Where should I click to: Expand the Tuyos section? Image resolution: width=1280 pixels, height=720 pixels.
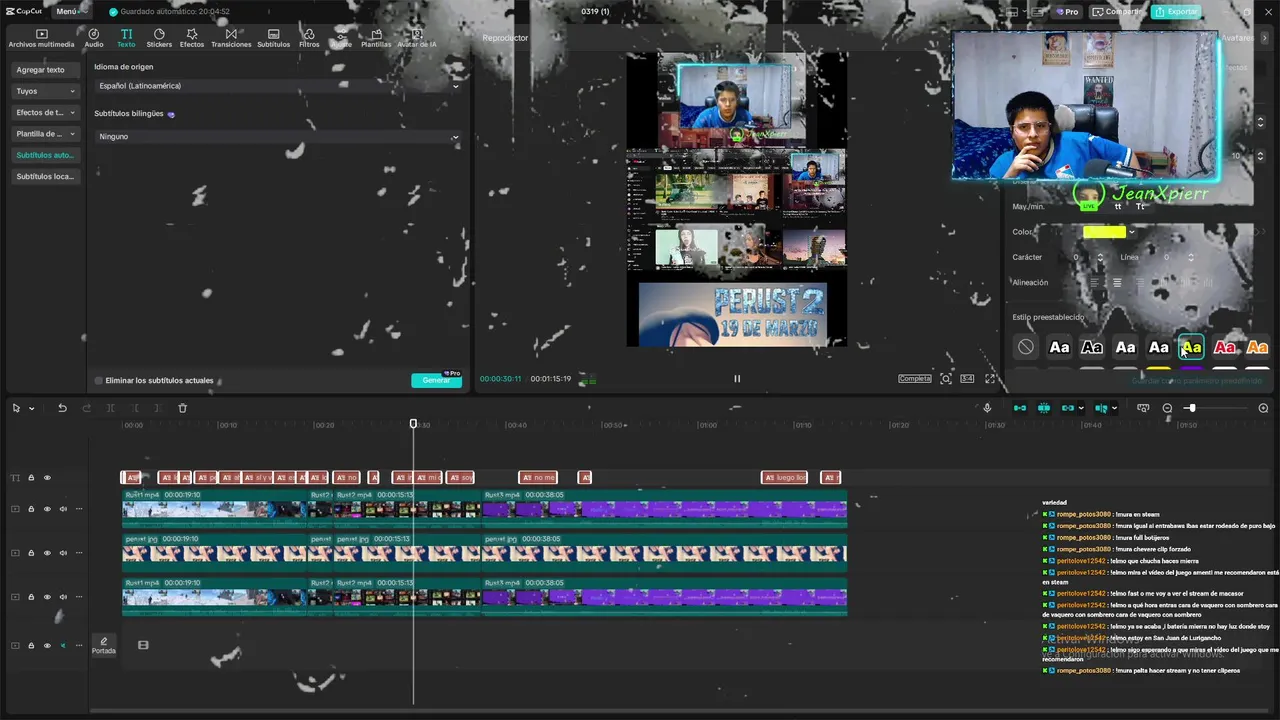click(44, 91)
